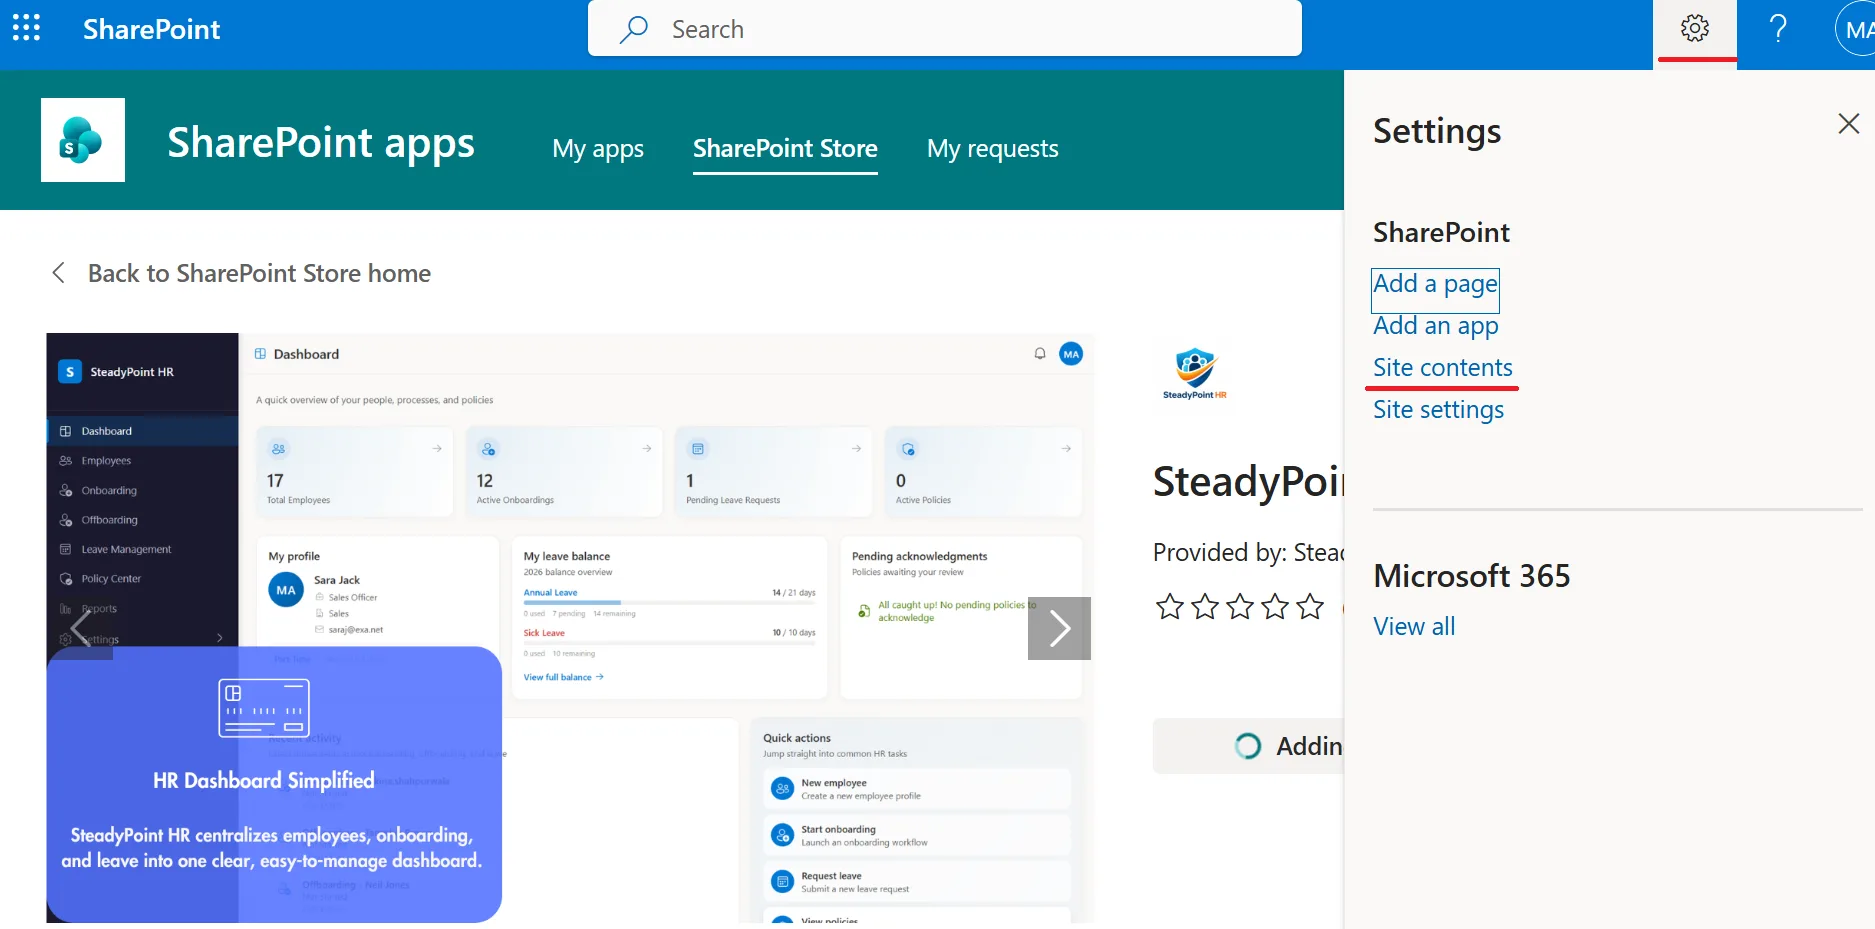Click the Adding progress button
Screen dimensions: 1875x929
(1248, 746)
